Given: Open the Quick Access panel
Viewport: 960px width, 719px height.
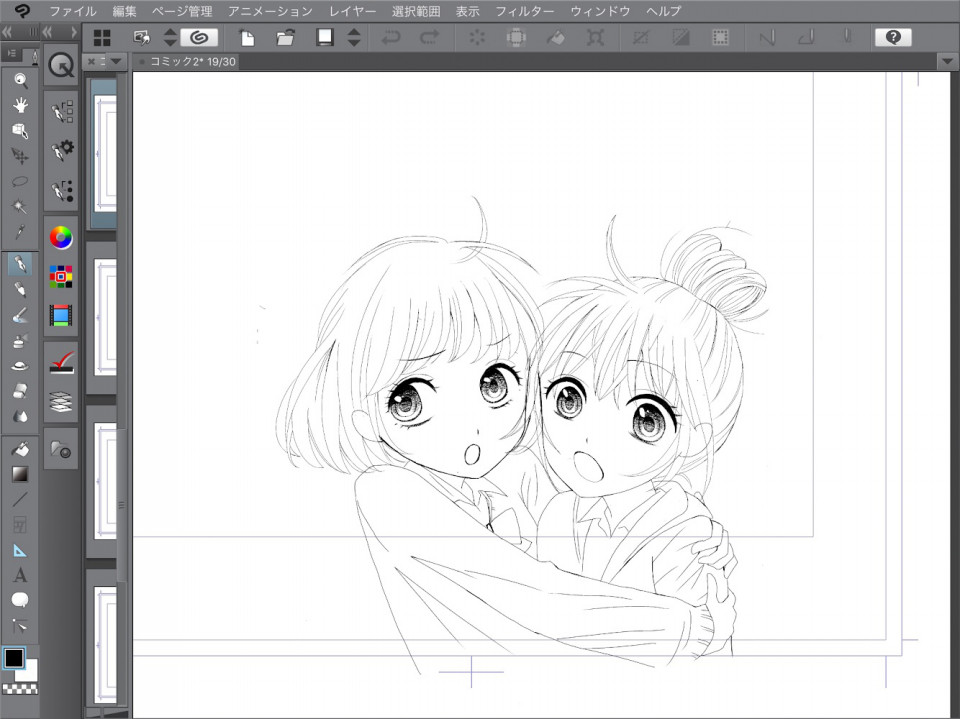Looking at the screenshot, I should pos(61,64).
